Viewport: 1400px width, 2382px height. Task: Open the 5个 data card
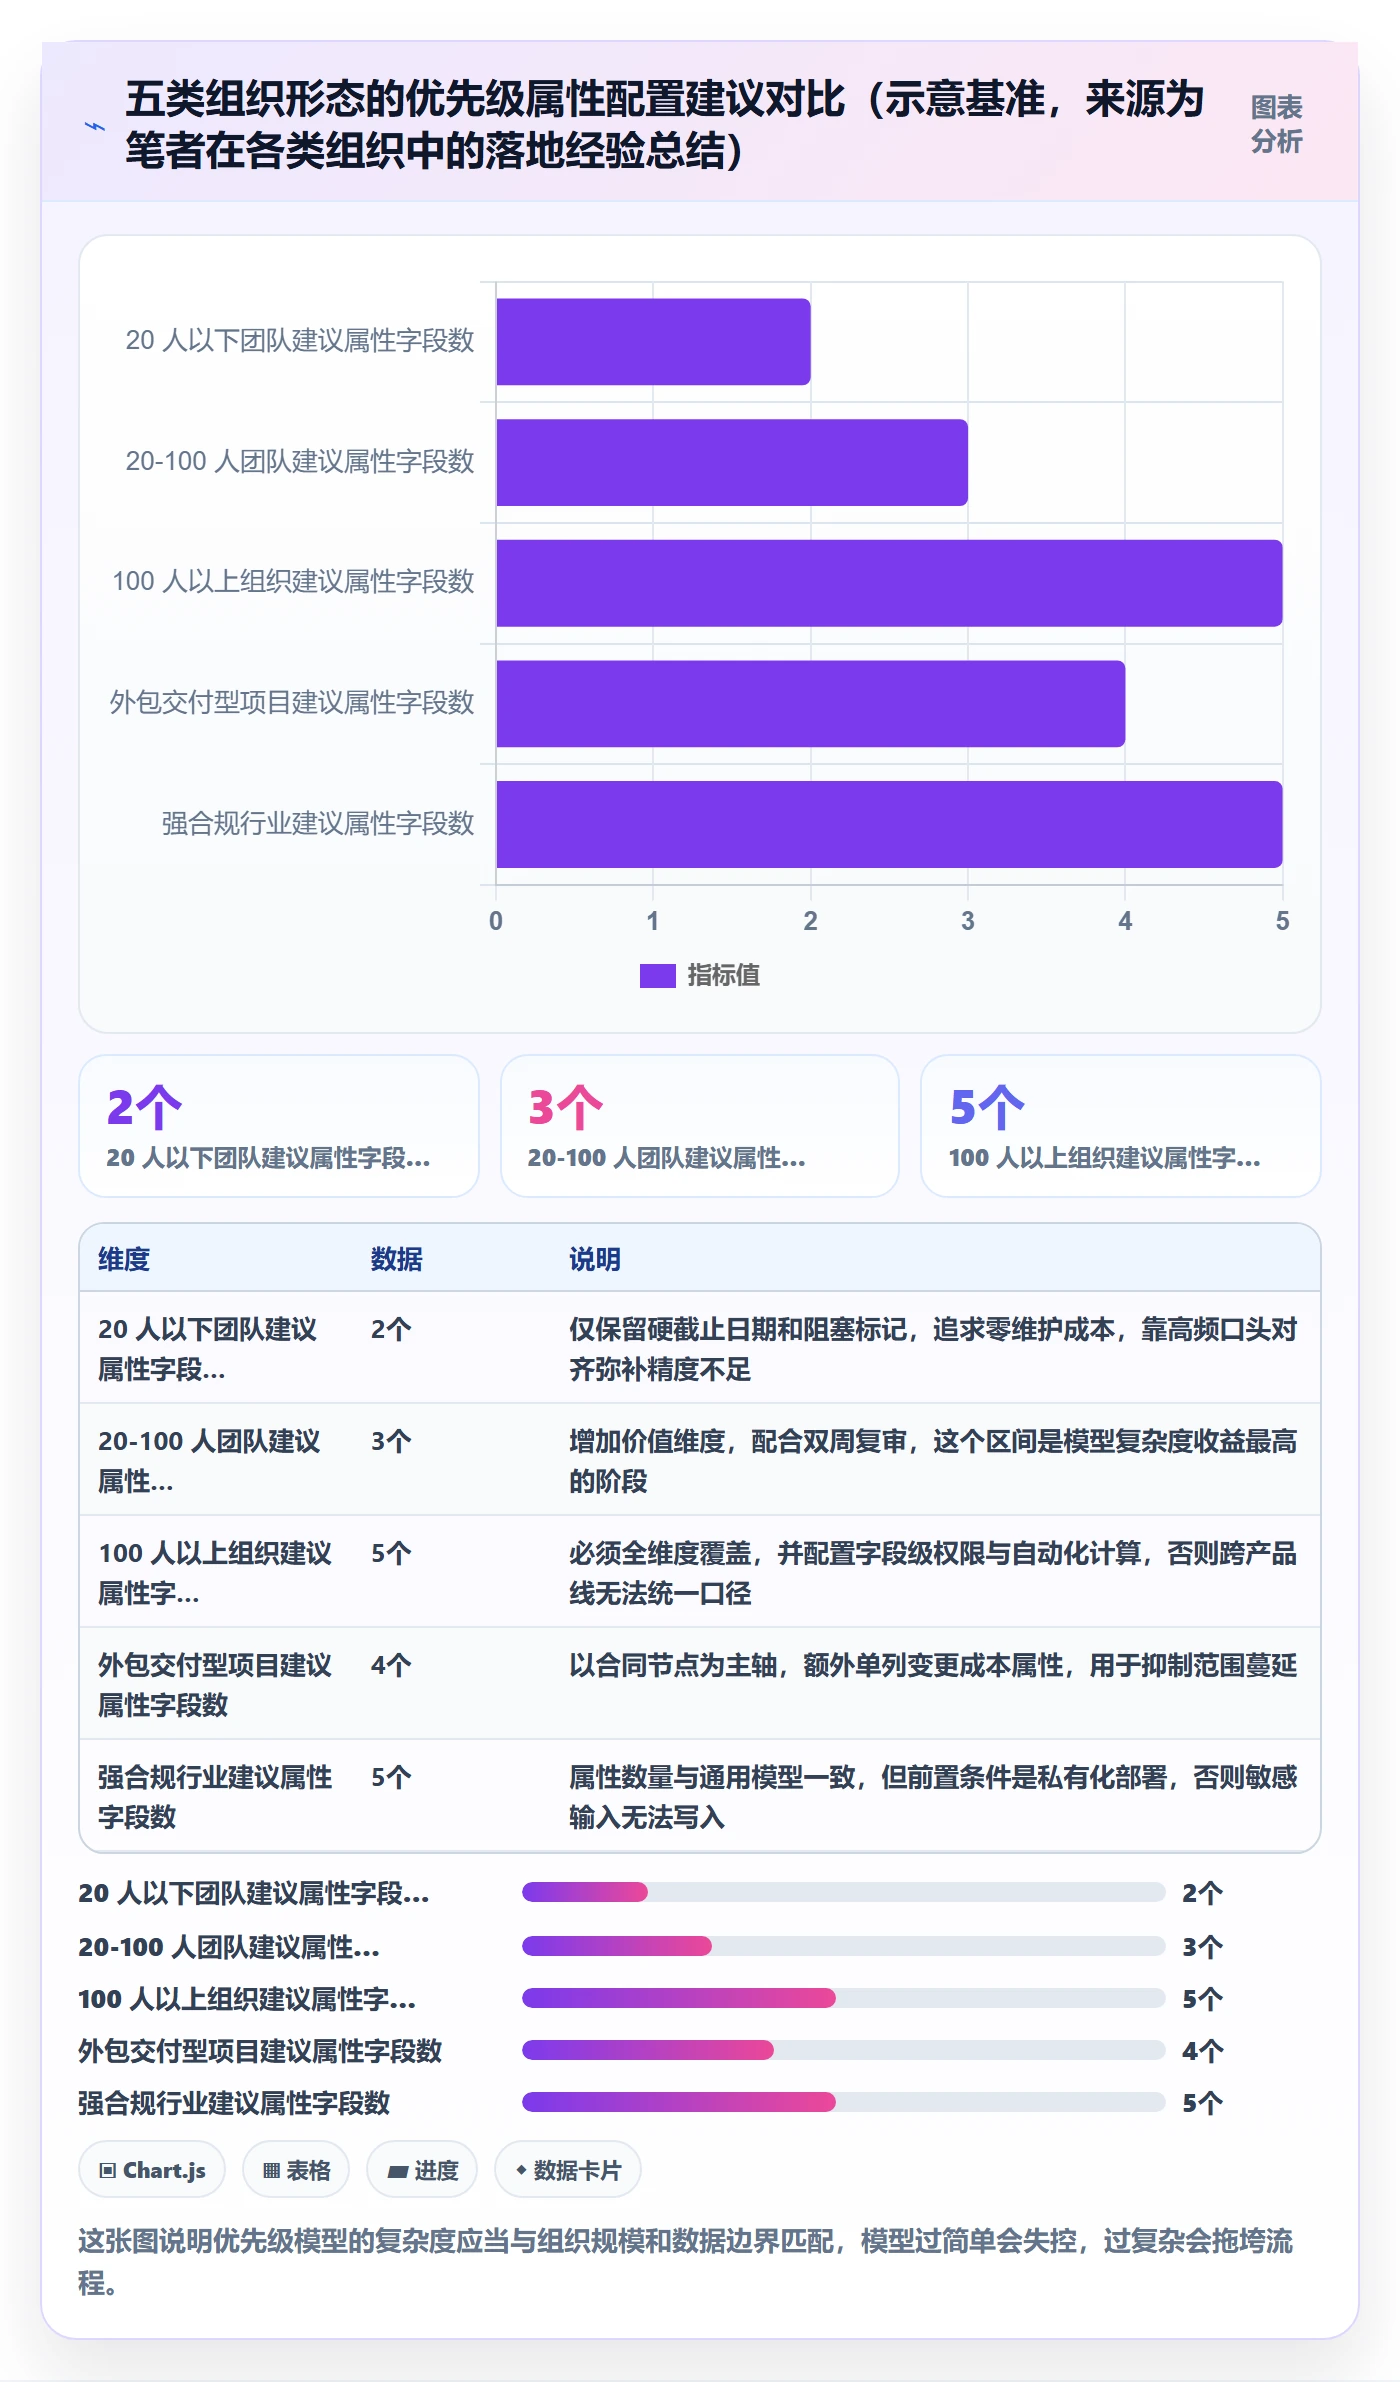click(1121, 1126)
